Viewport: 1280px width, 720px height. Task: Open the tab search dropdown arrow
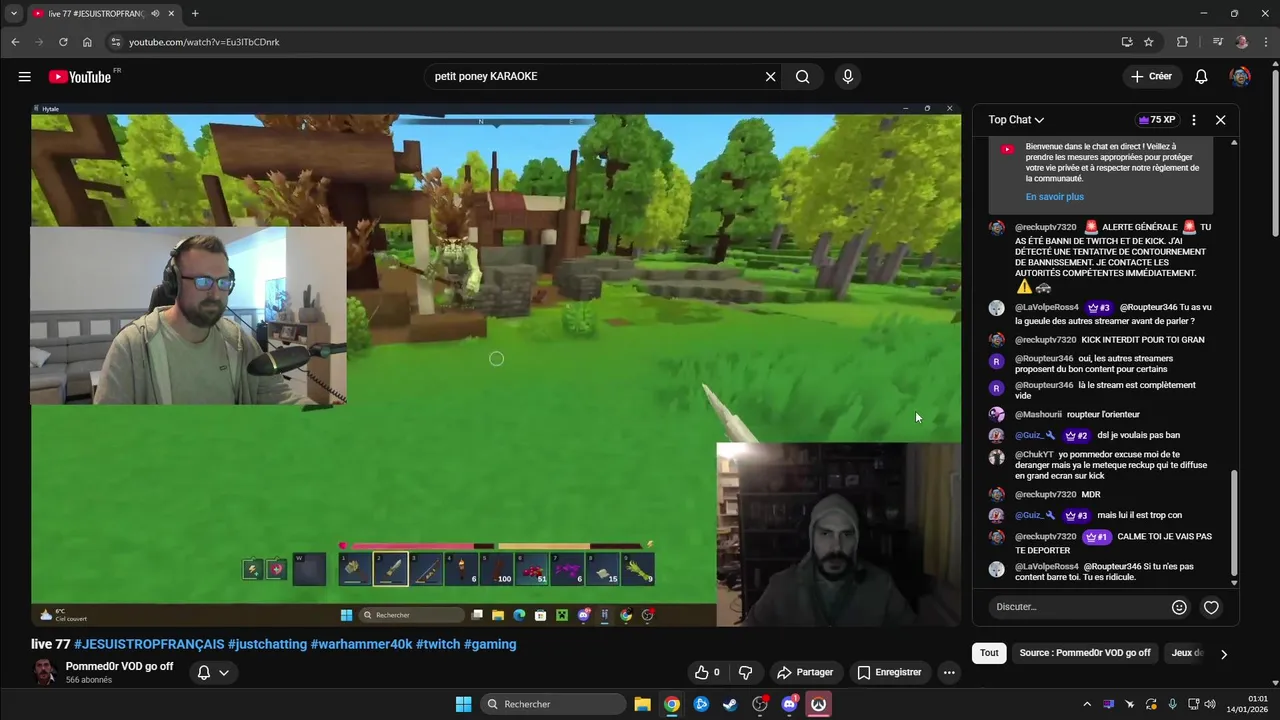[14, 13]
